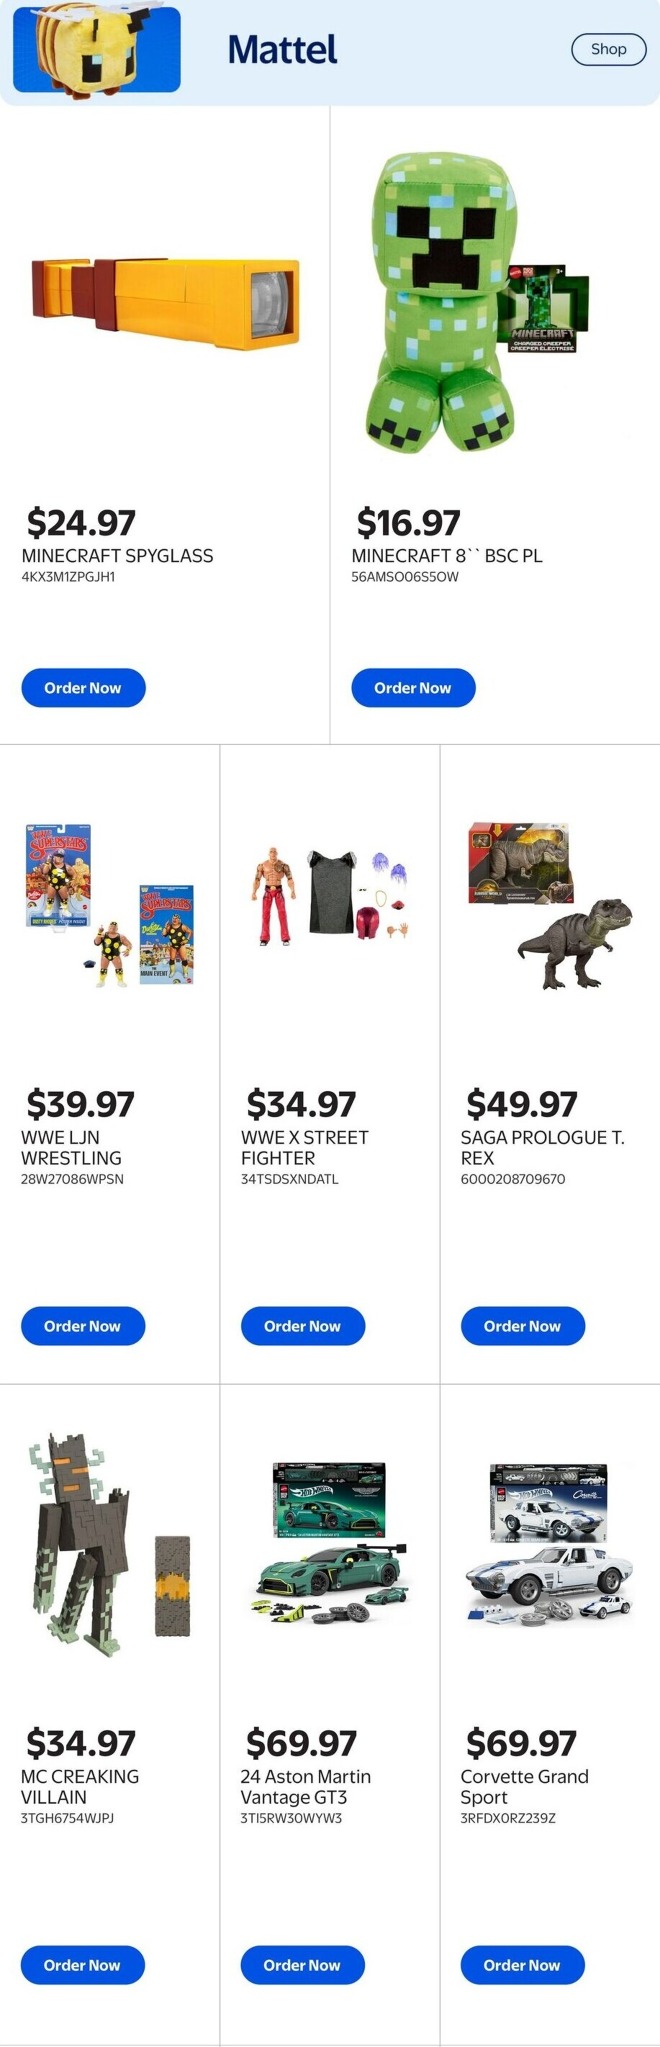Order Now for Minecraft 8'' BSC PL plush
Viewport: 660px width, 2047px height.
coord(413,687)
